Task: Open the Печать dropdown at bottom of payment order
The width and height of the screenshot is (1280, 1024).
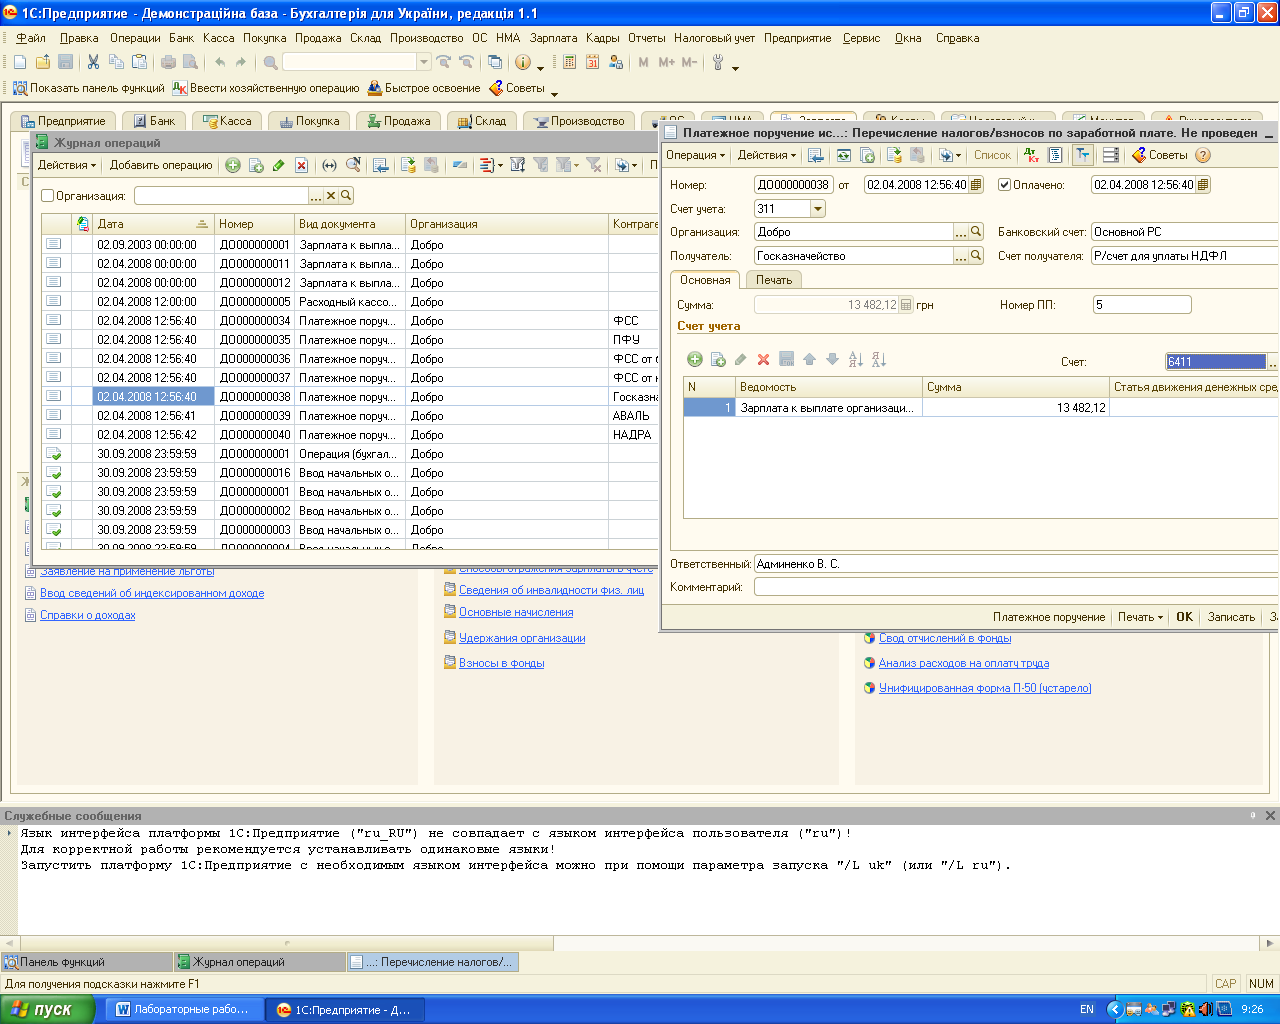Action: [x=1140, y=617]
